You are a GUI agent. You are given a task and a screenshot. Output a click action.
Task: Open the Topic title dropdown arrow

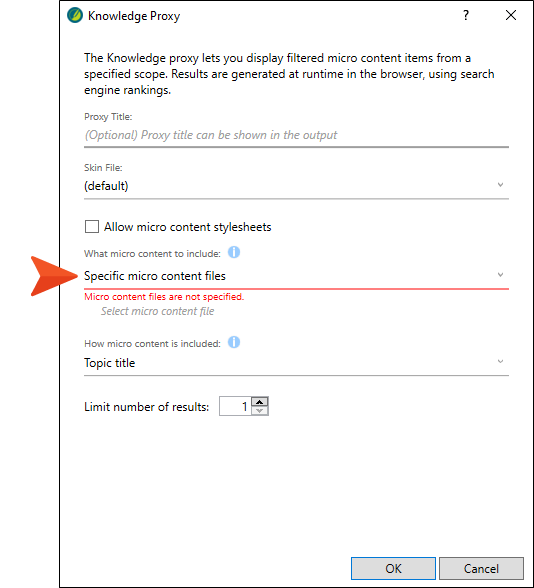click(500, 362)
